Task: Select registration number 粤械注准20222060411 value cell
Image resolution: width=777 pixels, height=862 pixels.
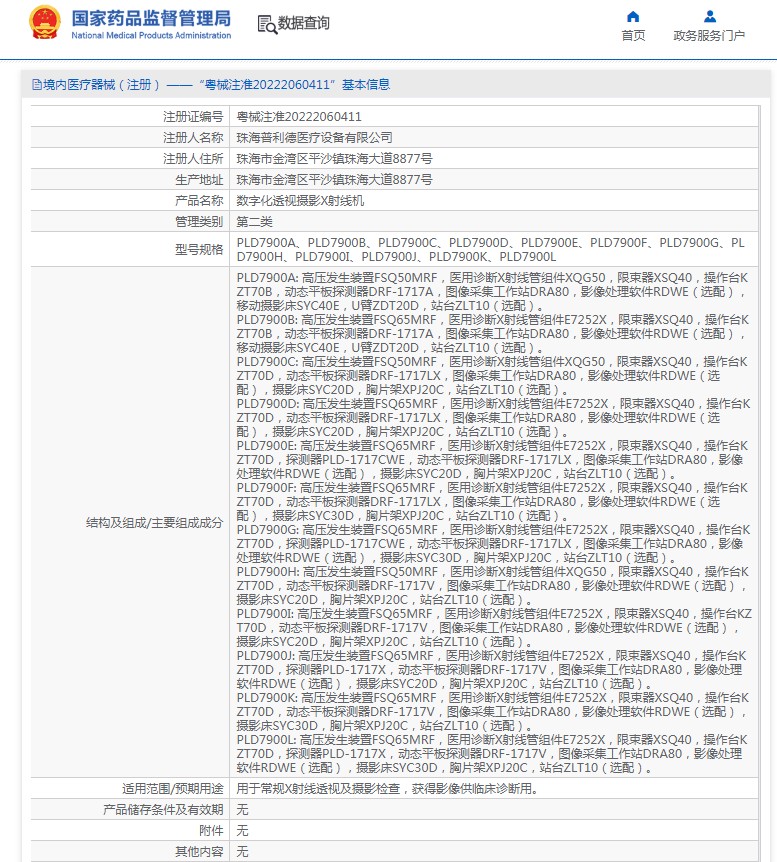Action: (494, 117)
